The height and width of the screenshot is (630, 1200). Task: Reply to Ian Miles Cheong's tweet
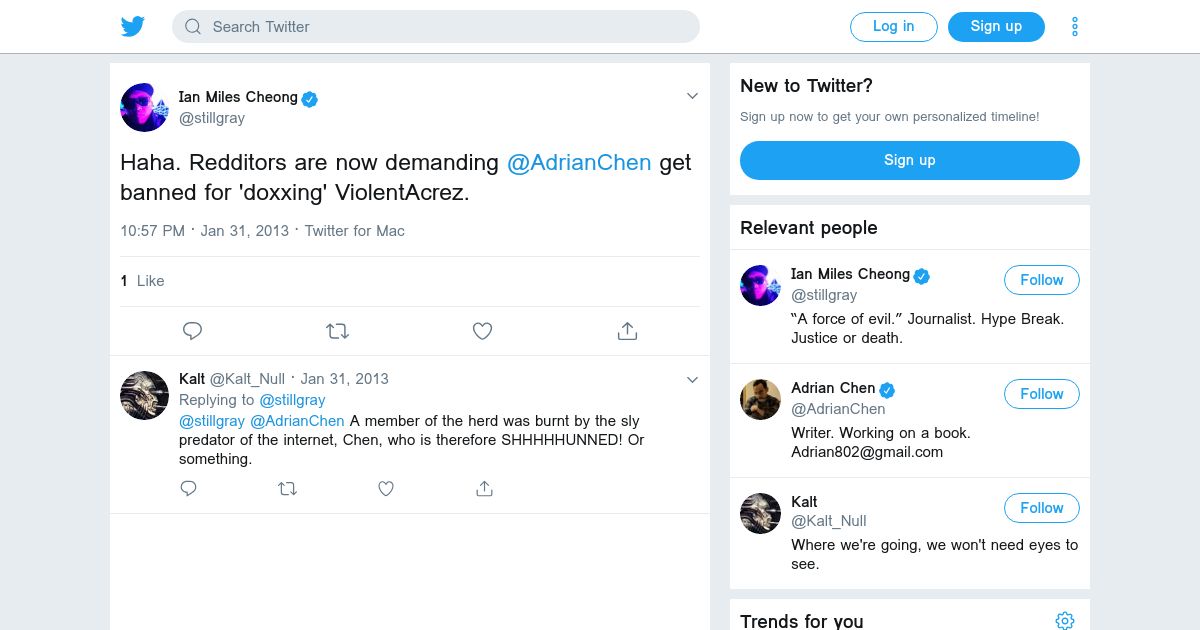coord(193,331)
